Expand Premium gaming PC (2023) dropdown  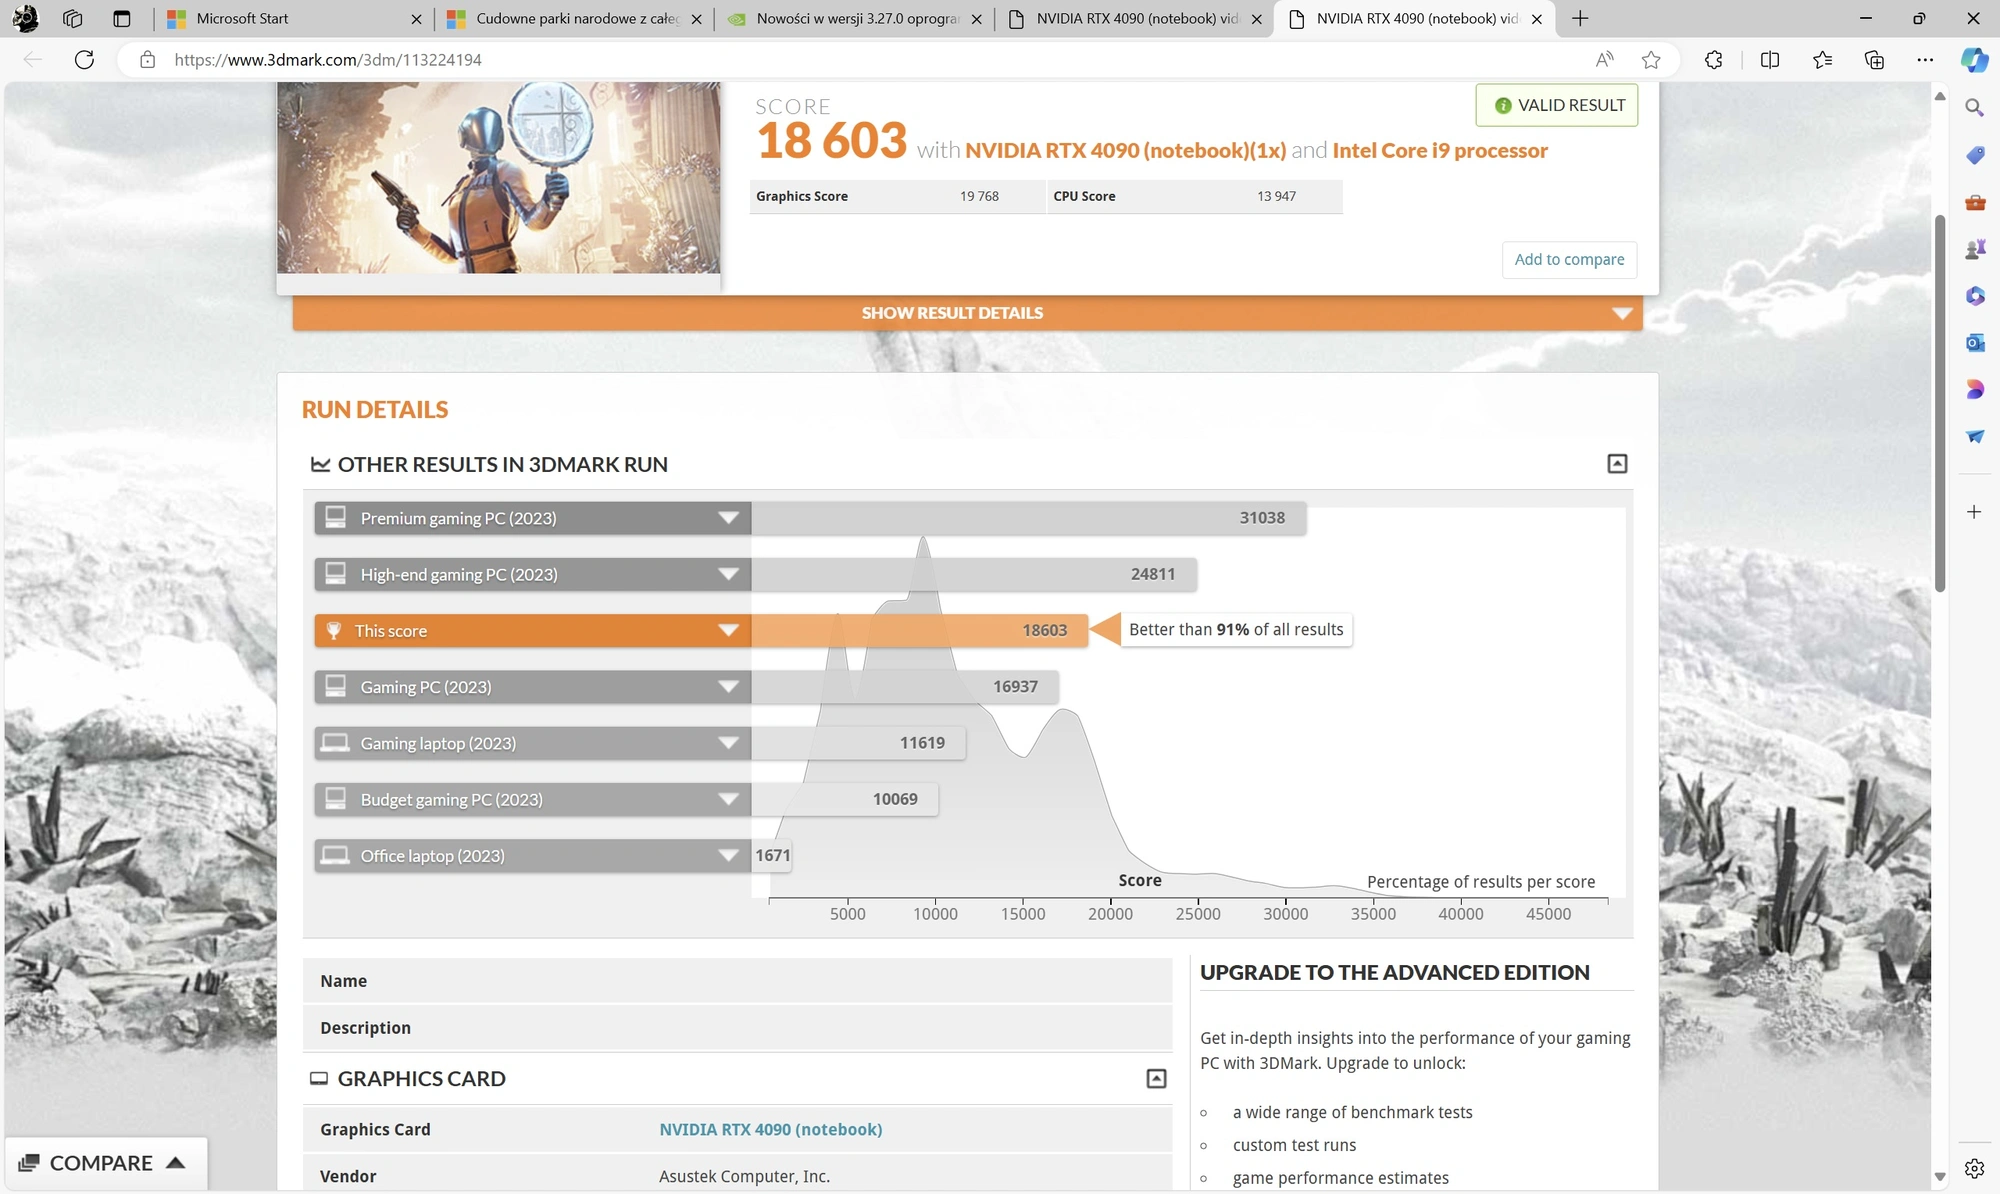(728, 518)
